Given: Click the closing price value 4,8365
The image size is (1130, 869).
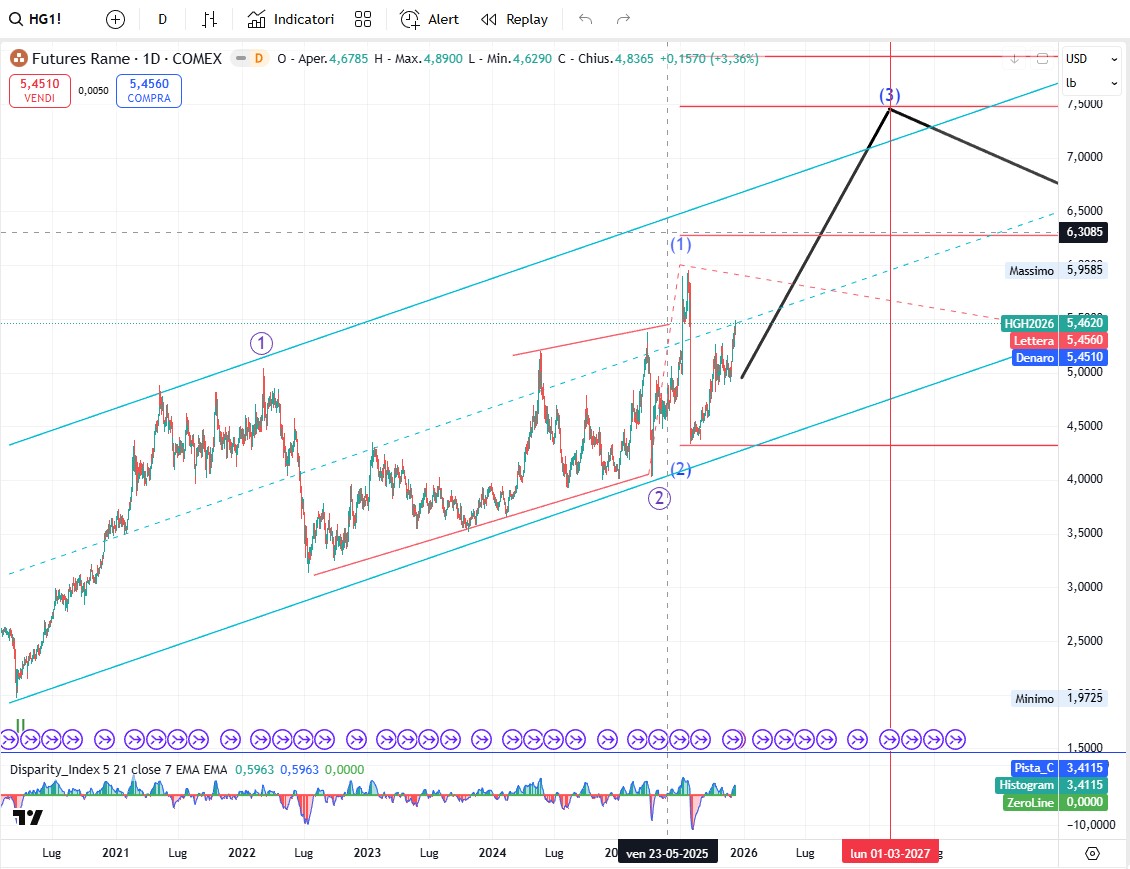Looking at the screenshot, I should click(x=634, y=58).
